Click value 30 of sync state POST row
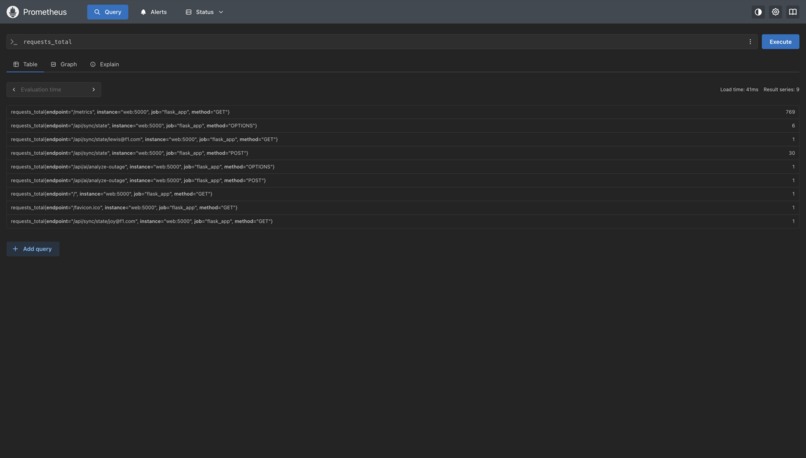The height and width of the screenshot is (458, 806). click(792, 153)
